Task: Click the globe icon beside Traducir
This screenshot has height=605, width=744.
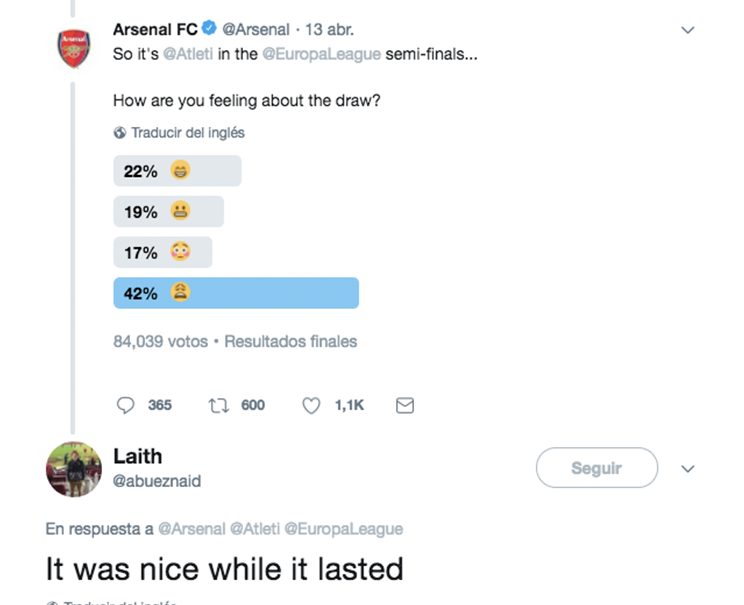Action: [120, 133]
